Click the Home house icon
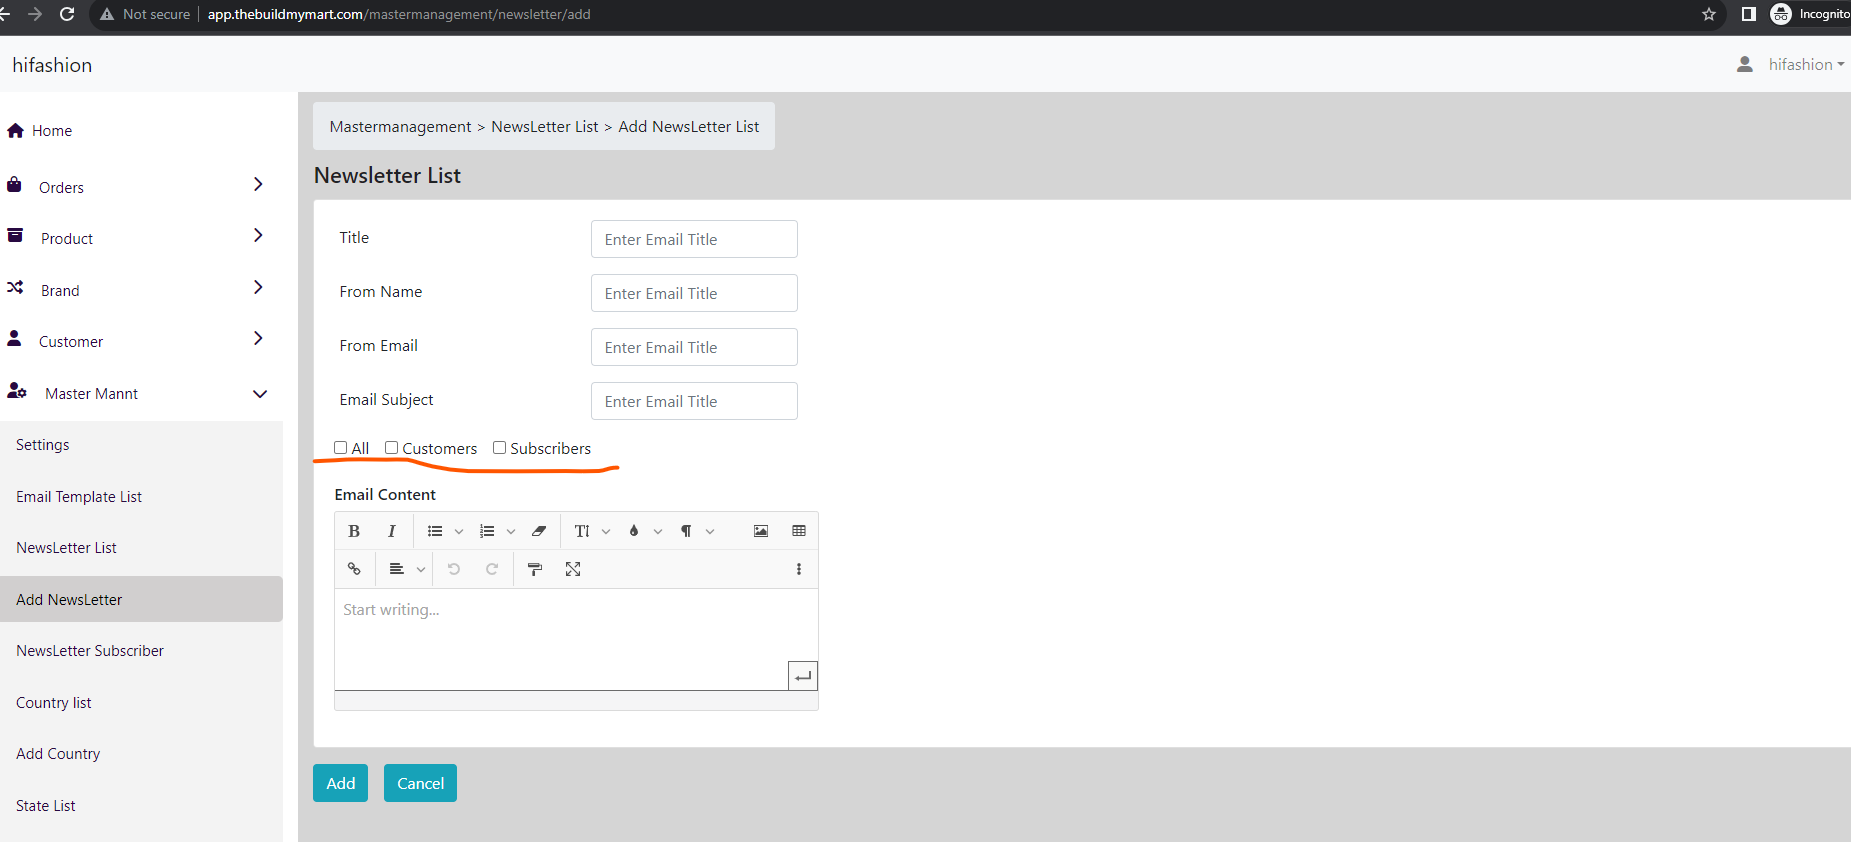Image resolution: width=1851 pixels, height=842 pixels. coord(15,130)
